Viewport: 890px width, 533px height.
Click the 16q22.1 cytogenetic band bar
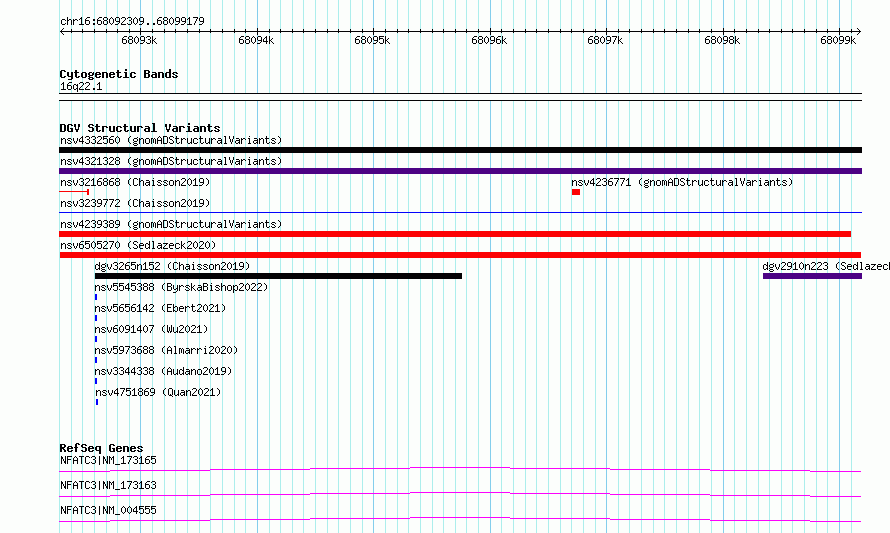point(460,97)
